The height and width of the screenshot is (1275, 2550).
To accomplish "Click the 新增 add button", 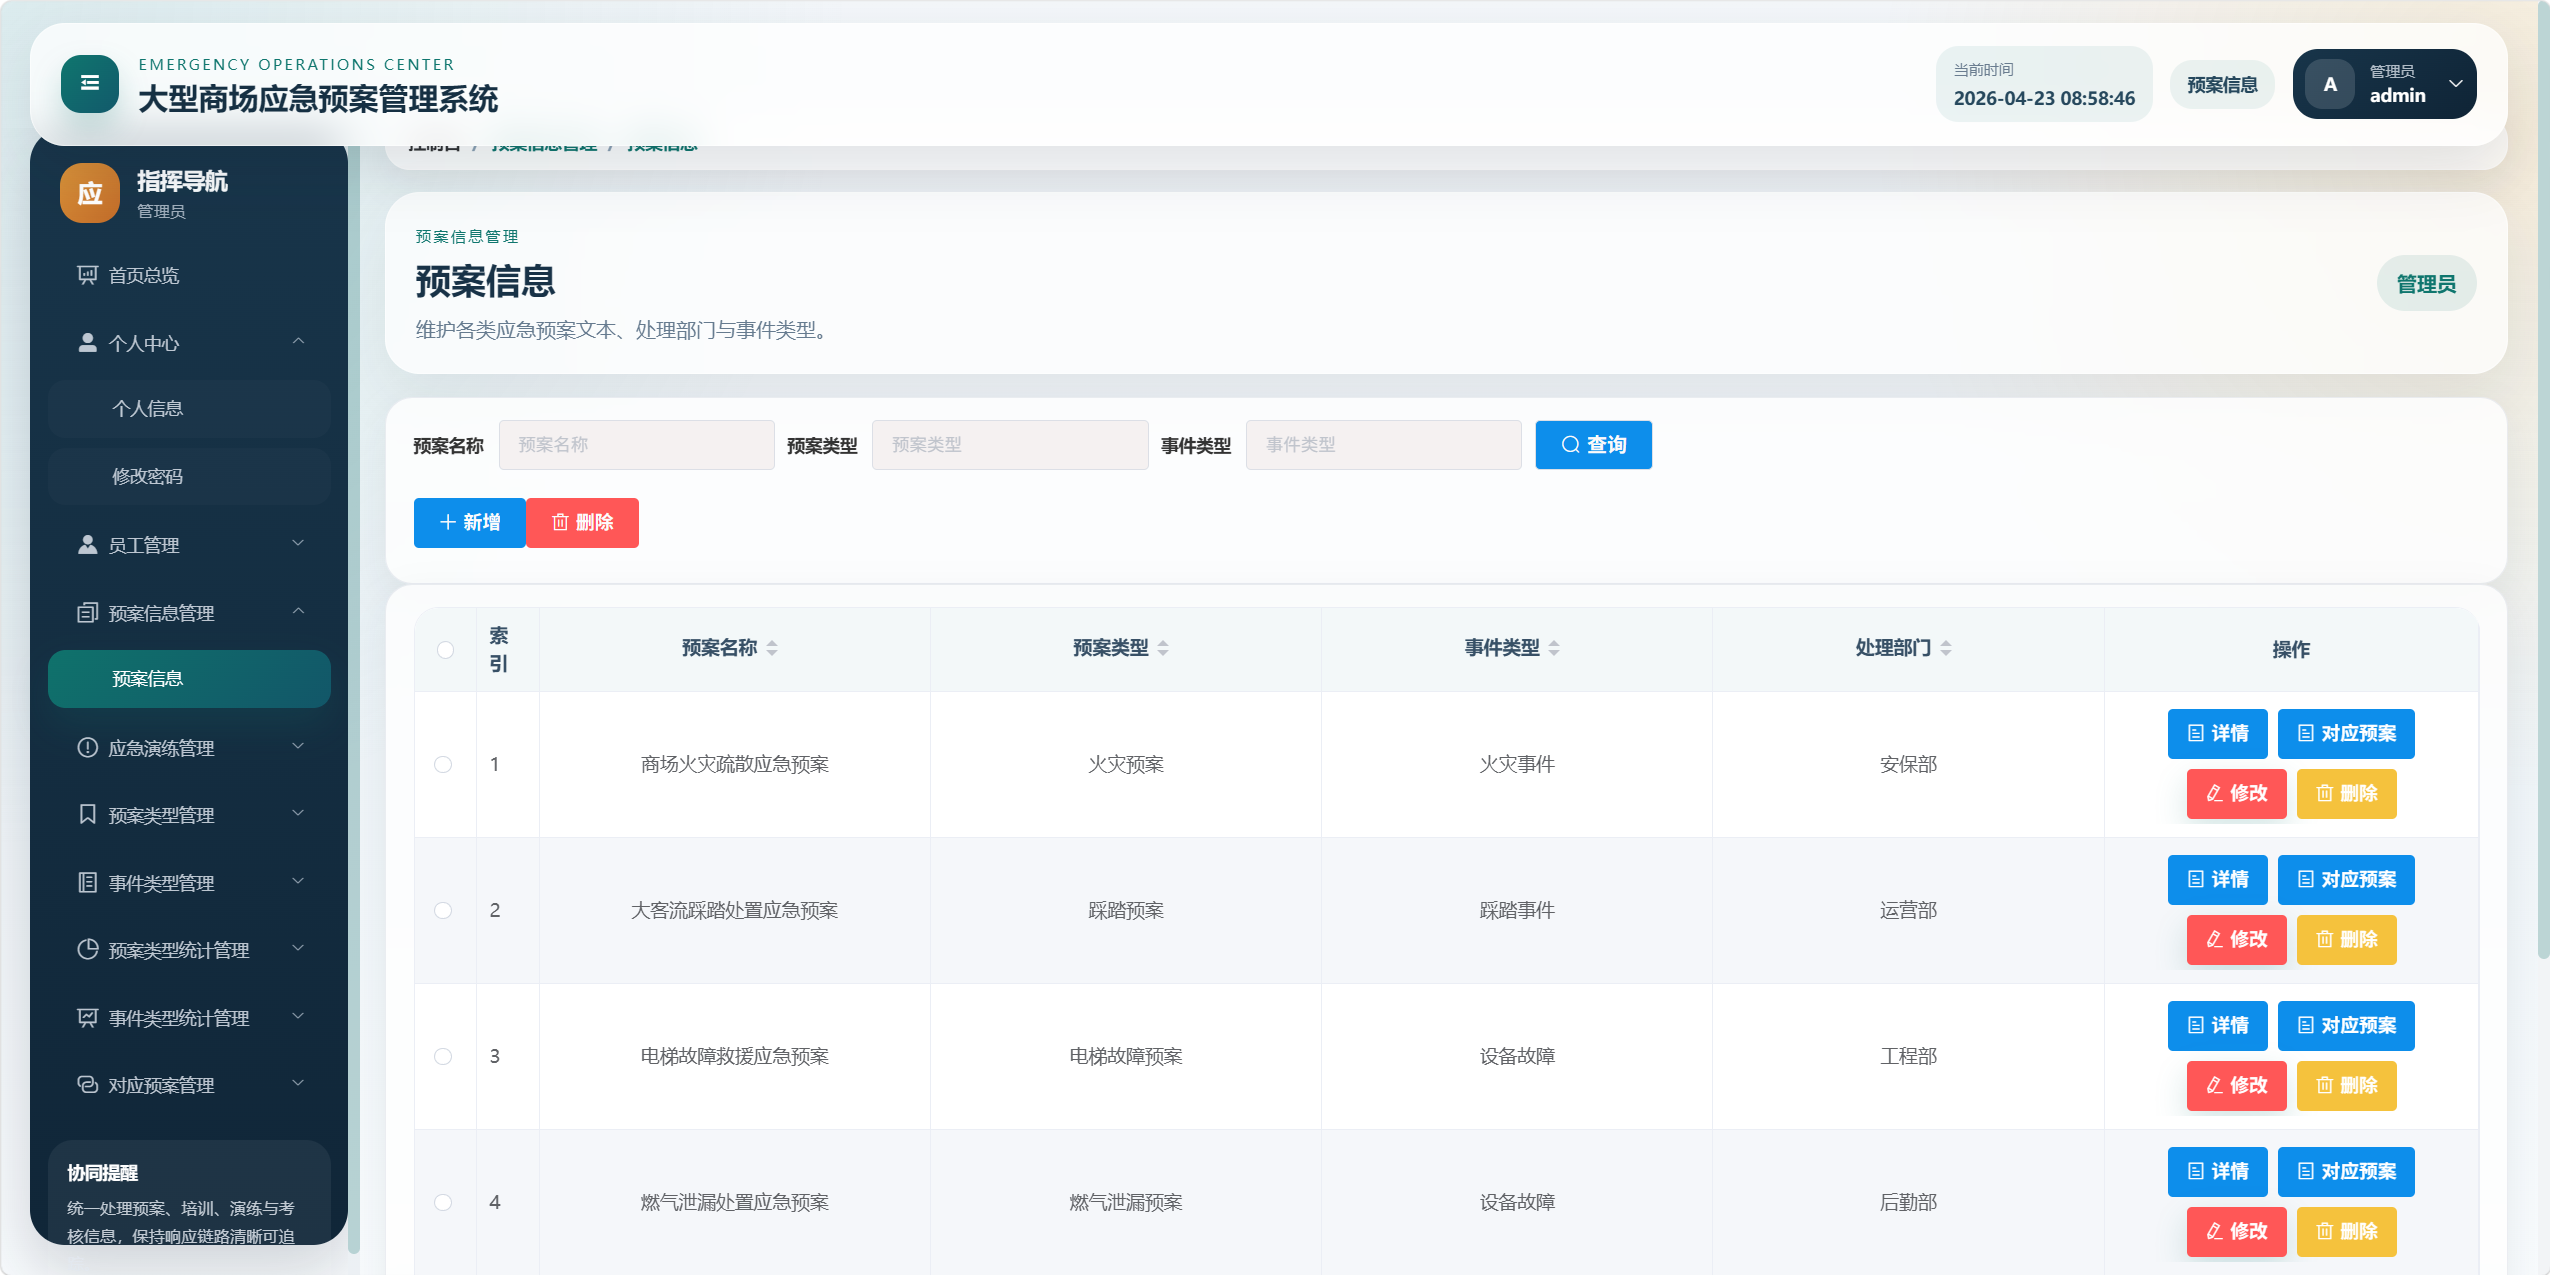I will pos(469,522).
